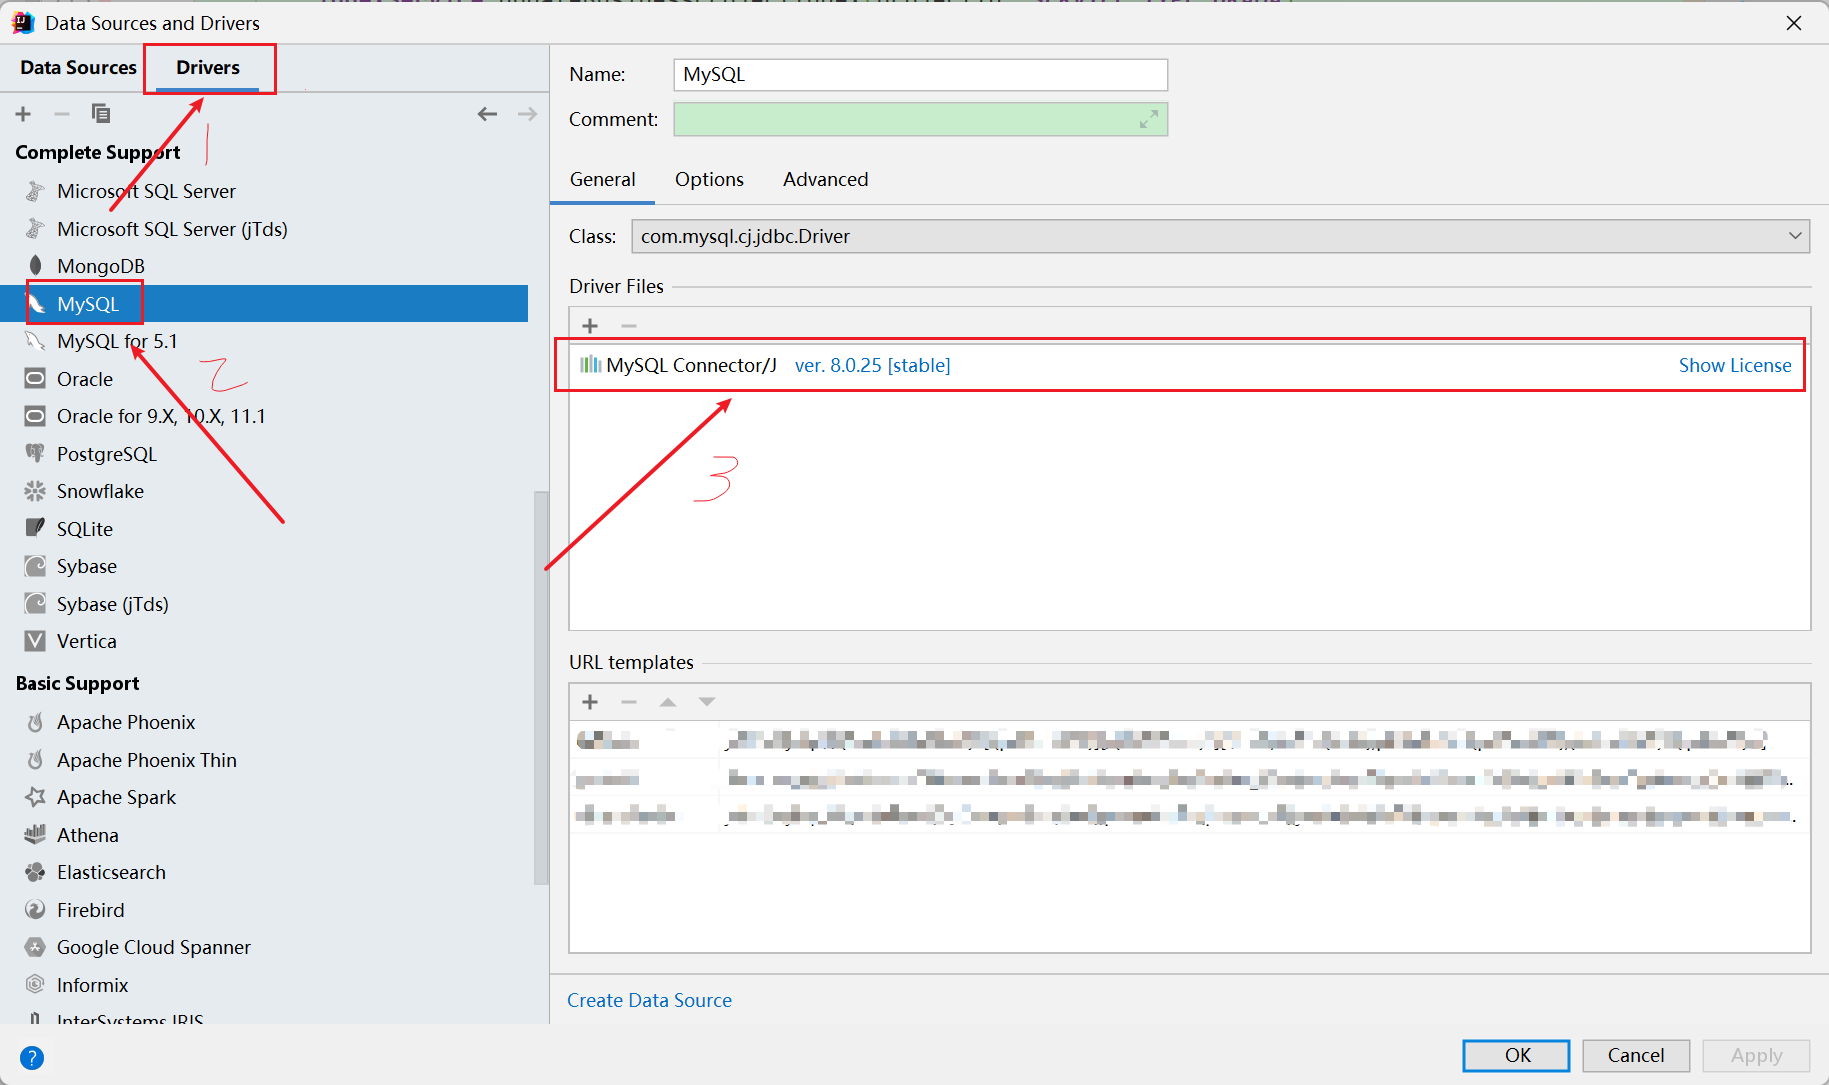Click the Name input field
The height and width of the screenshot is (1085, 1829).
pyautogui.click(x=920, y=75)
